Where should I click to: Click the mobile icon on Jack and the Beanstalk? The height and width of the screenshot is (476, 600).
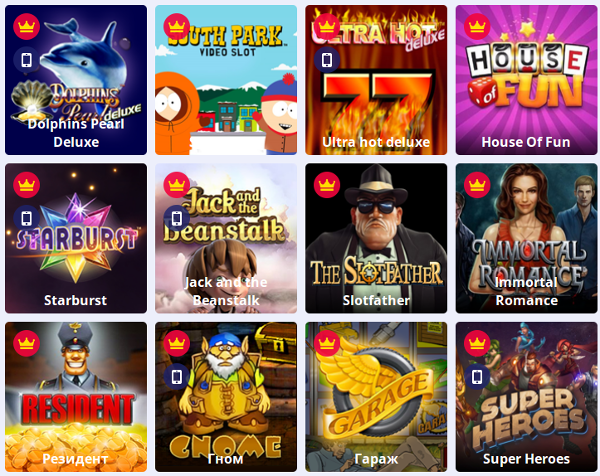pyautogui.click(x=176, y=218)
